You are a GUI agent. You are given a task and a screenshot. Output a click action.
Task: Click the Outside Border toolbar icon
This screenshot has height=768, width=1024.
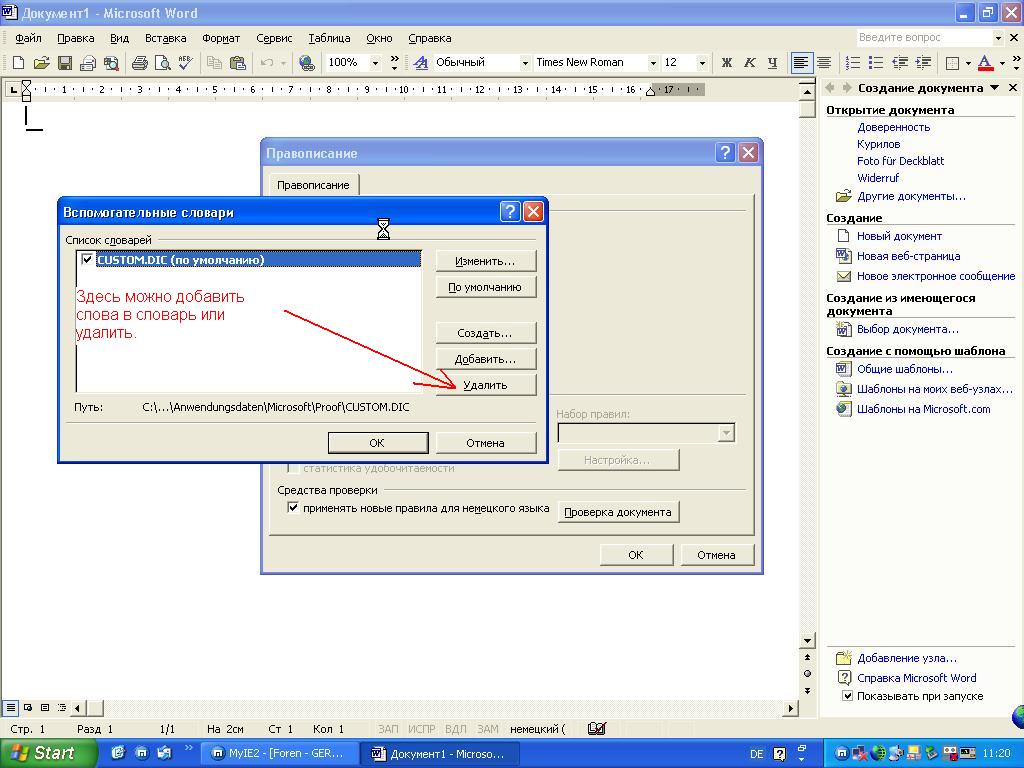[953, 63]
